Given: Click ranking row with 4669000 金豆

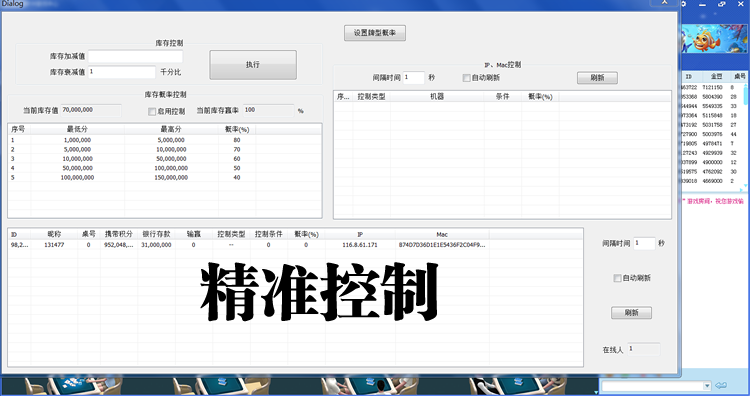Looking at the screenshot, I should 712,181.
